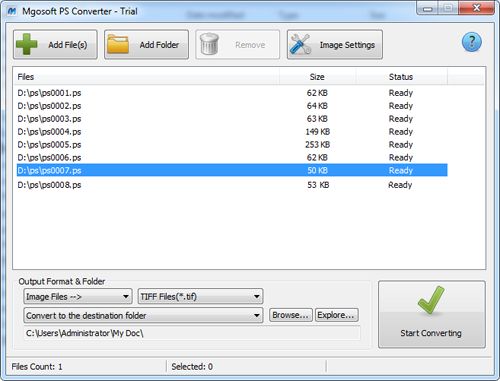Click the output path field C:\Users\Administrator\My Doc\
This screenshot has width=500, height=381.
coord(192,333)
